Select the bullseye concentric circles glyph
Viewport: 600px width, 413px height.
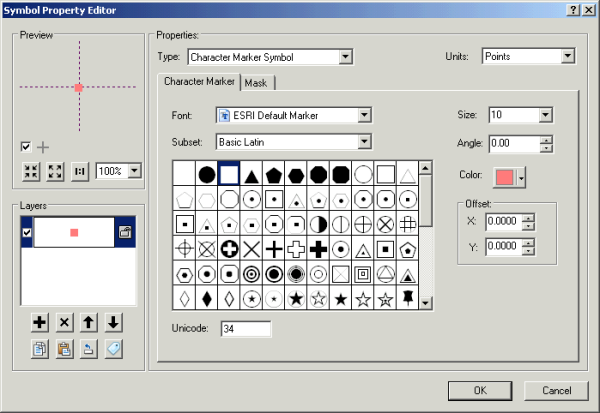tap(251, 274)
